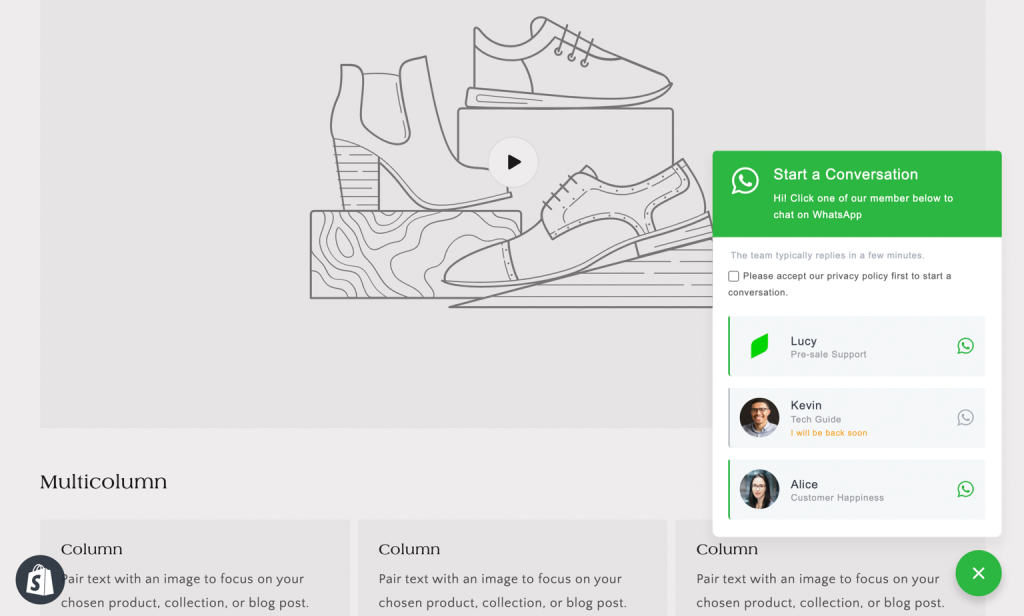Image resolution: width=1024 pixels, height=616 pixels.
Task: Close the WhatsApp chat widget
Action: pos(978,573)
